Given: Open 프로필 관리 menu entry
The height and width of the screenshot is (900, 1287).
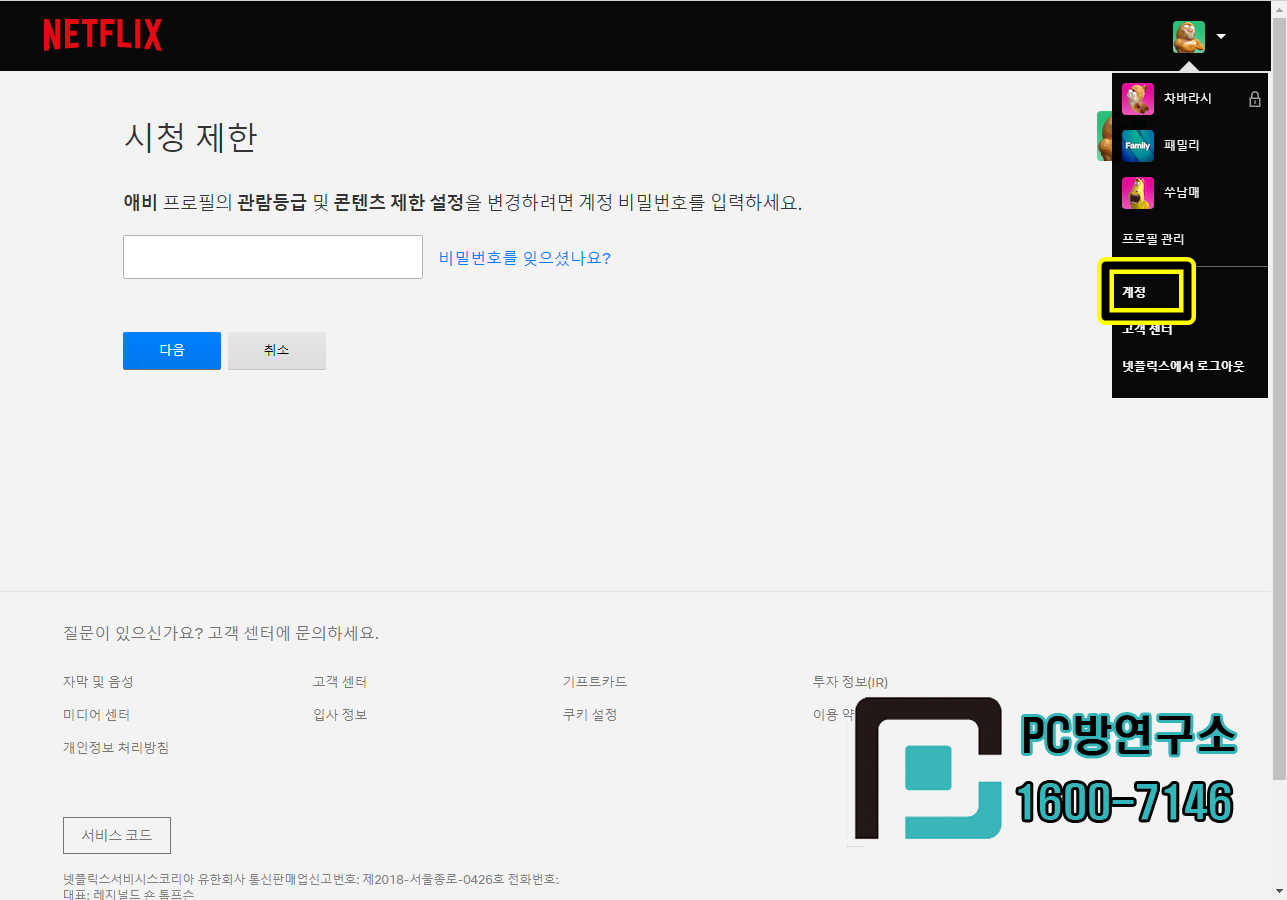Looking at the screenshot, I should click(1153, 240).
